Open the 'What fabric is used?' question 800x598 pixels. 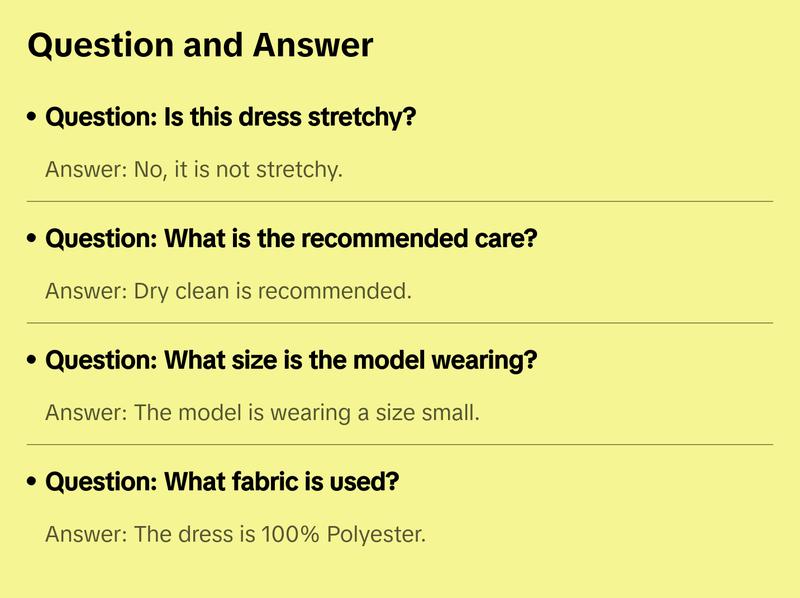[222, 482]
